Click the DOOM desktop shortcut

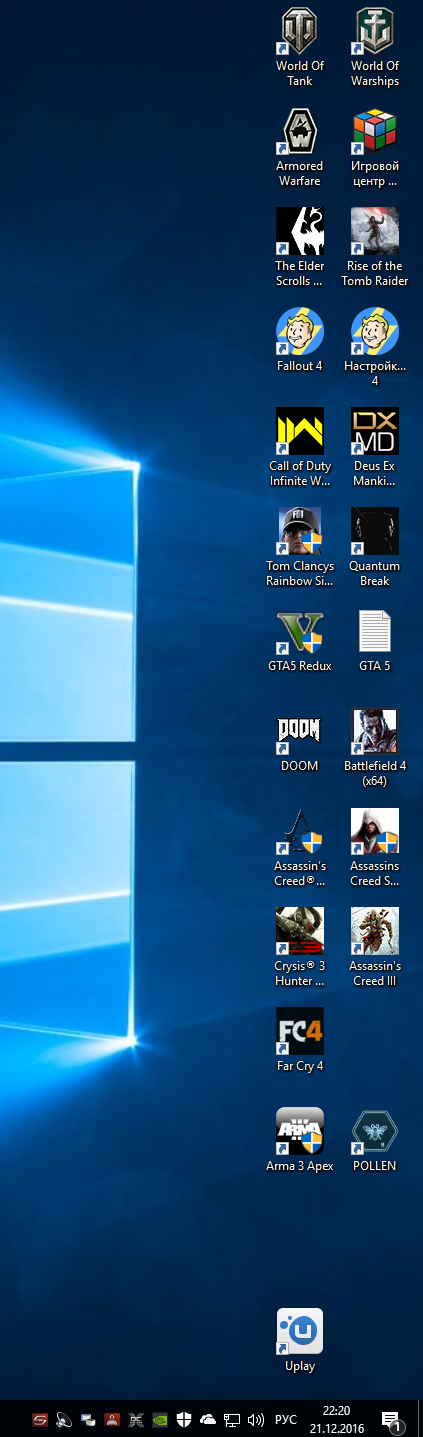300,733
